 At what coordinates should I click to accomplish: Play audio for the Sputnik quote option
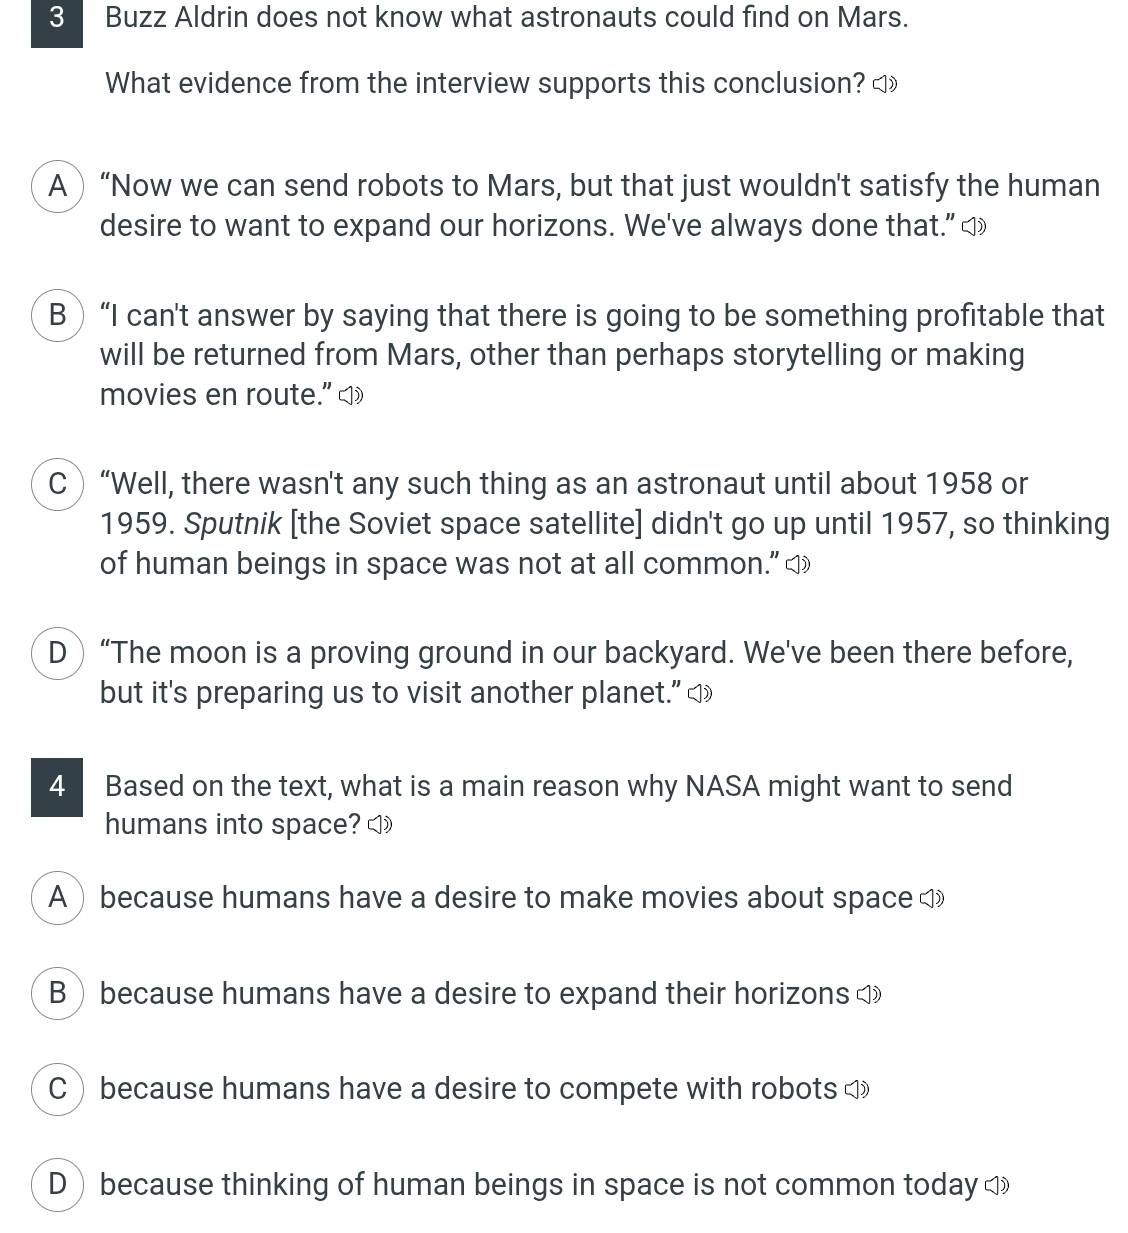click(x=797, y=566)
